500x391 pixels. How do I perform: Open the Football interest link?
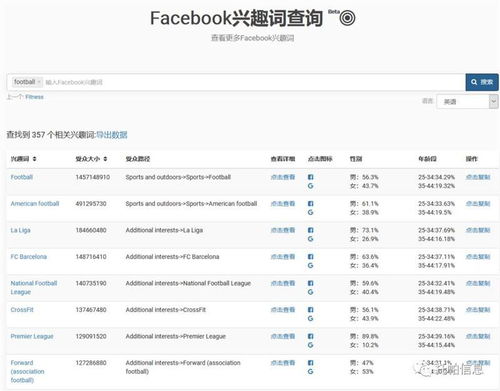click(x=22, y=177)
